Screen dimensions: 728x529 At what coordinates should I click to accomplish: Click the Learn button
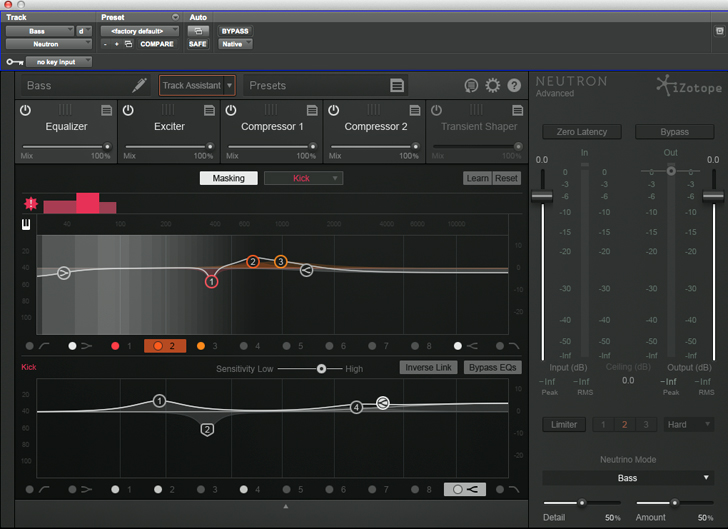click(477, 178)
